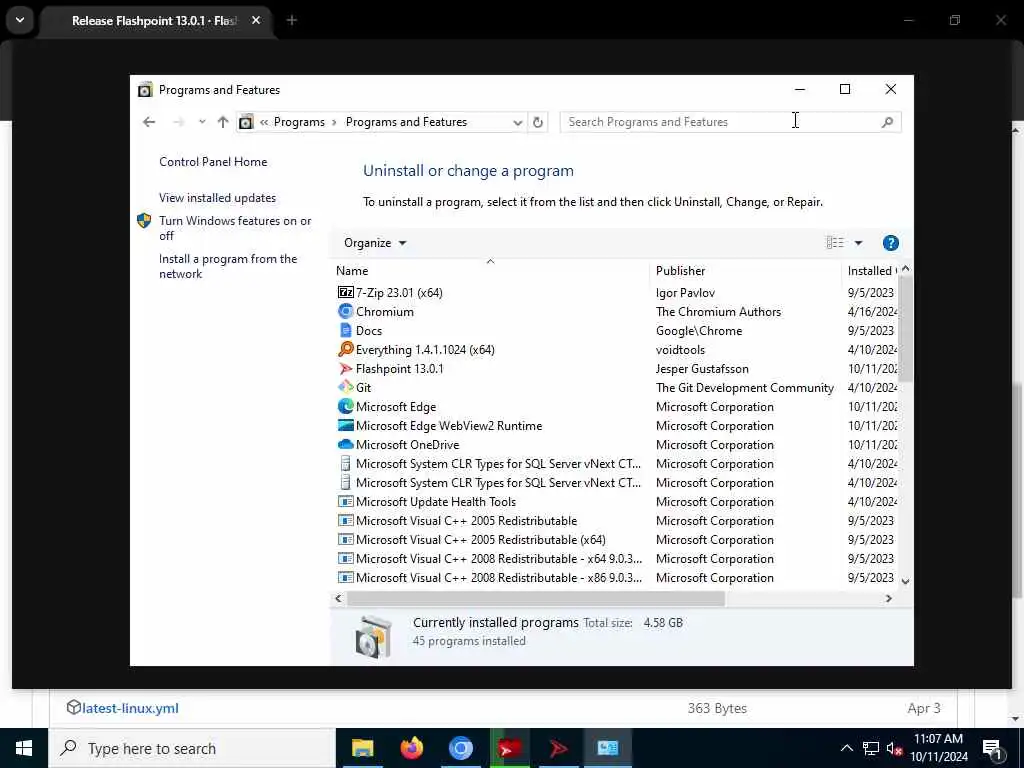The height and width of the screenshot is (768, 1024).
Task: Click Programs and Features breadcrumb
Action: [x=406, y=122]
